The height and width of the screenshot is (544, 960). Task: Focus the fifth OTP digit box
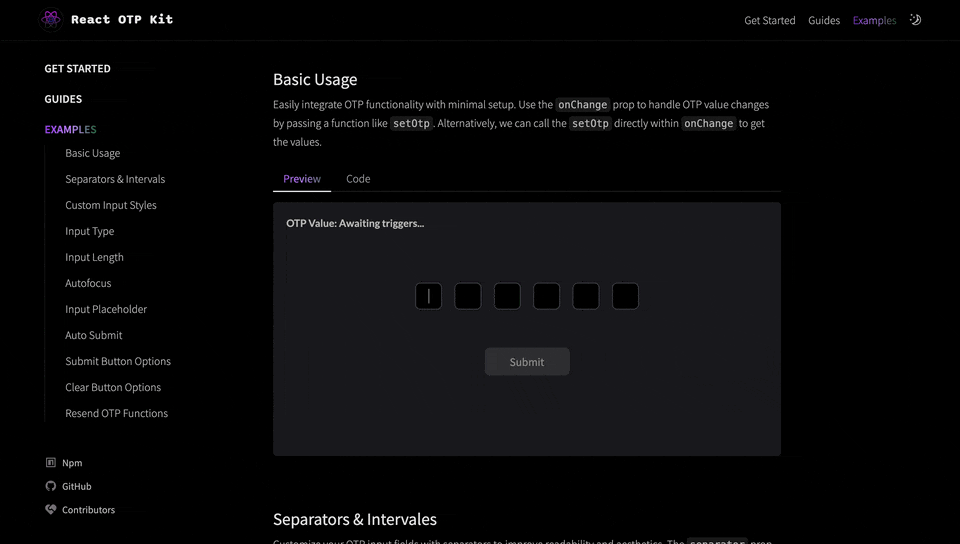coord(586,296)
